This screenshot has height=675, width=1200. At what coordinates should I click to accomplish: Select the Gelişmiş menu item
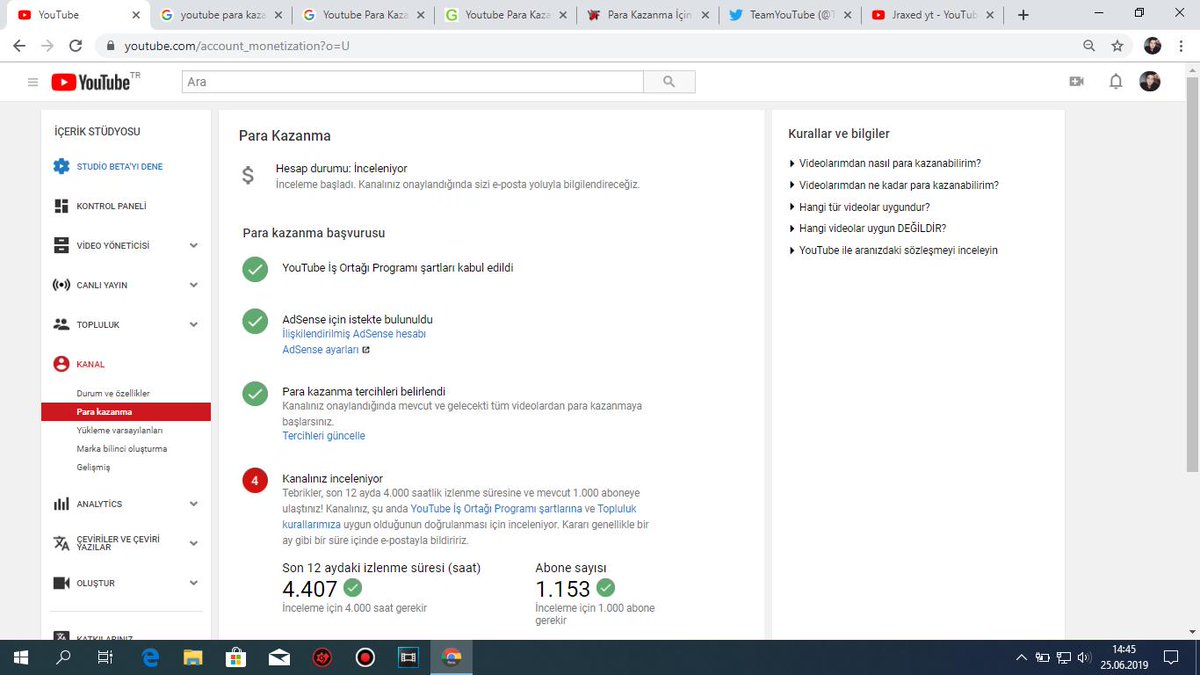[93, 467]
